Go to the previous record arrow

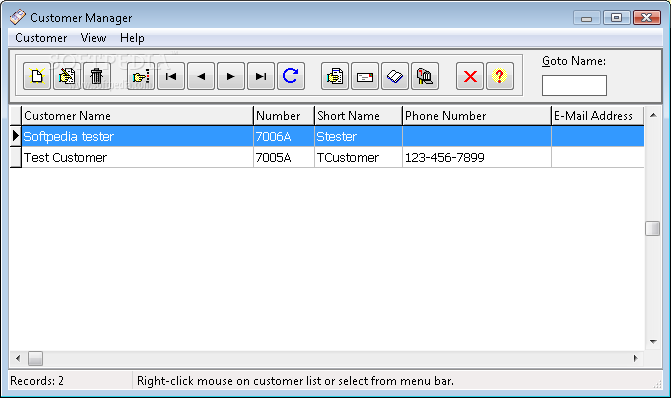point(201,76)
